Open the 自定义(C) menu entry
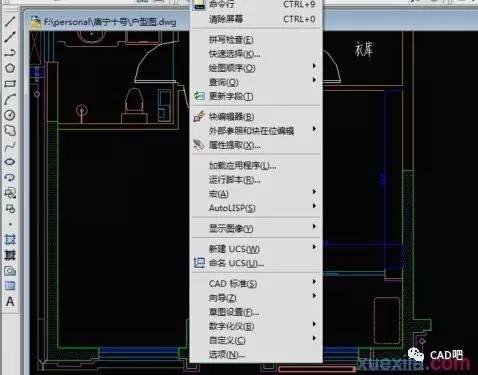478x375 pixels. pos(256,340)
